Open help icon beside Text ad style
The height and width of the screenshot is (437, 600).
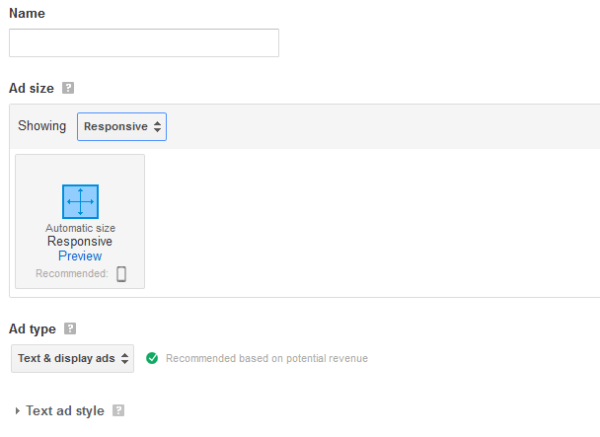118,410
